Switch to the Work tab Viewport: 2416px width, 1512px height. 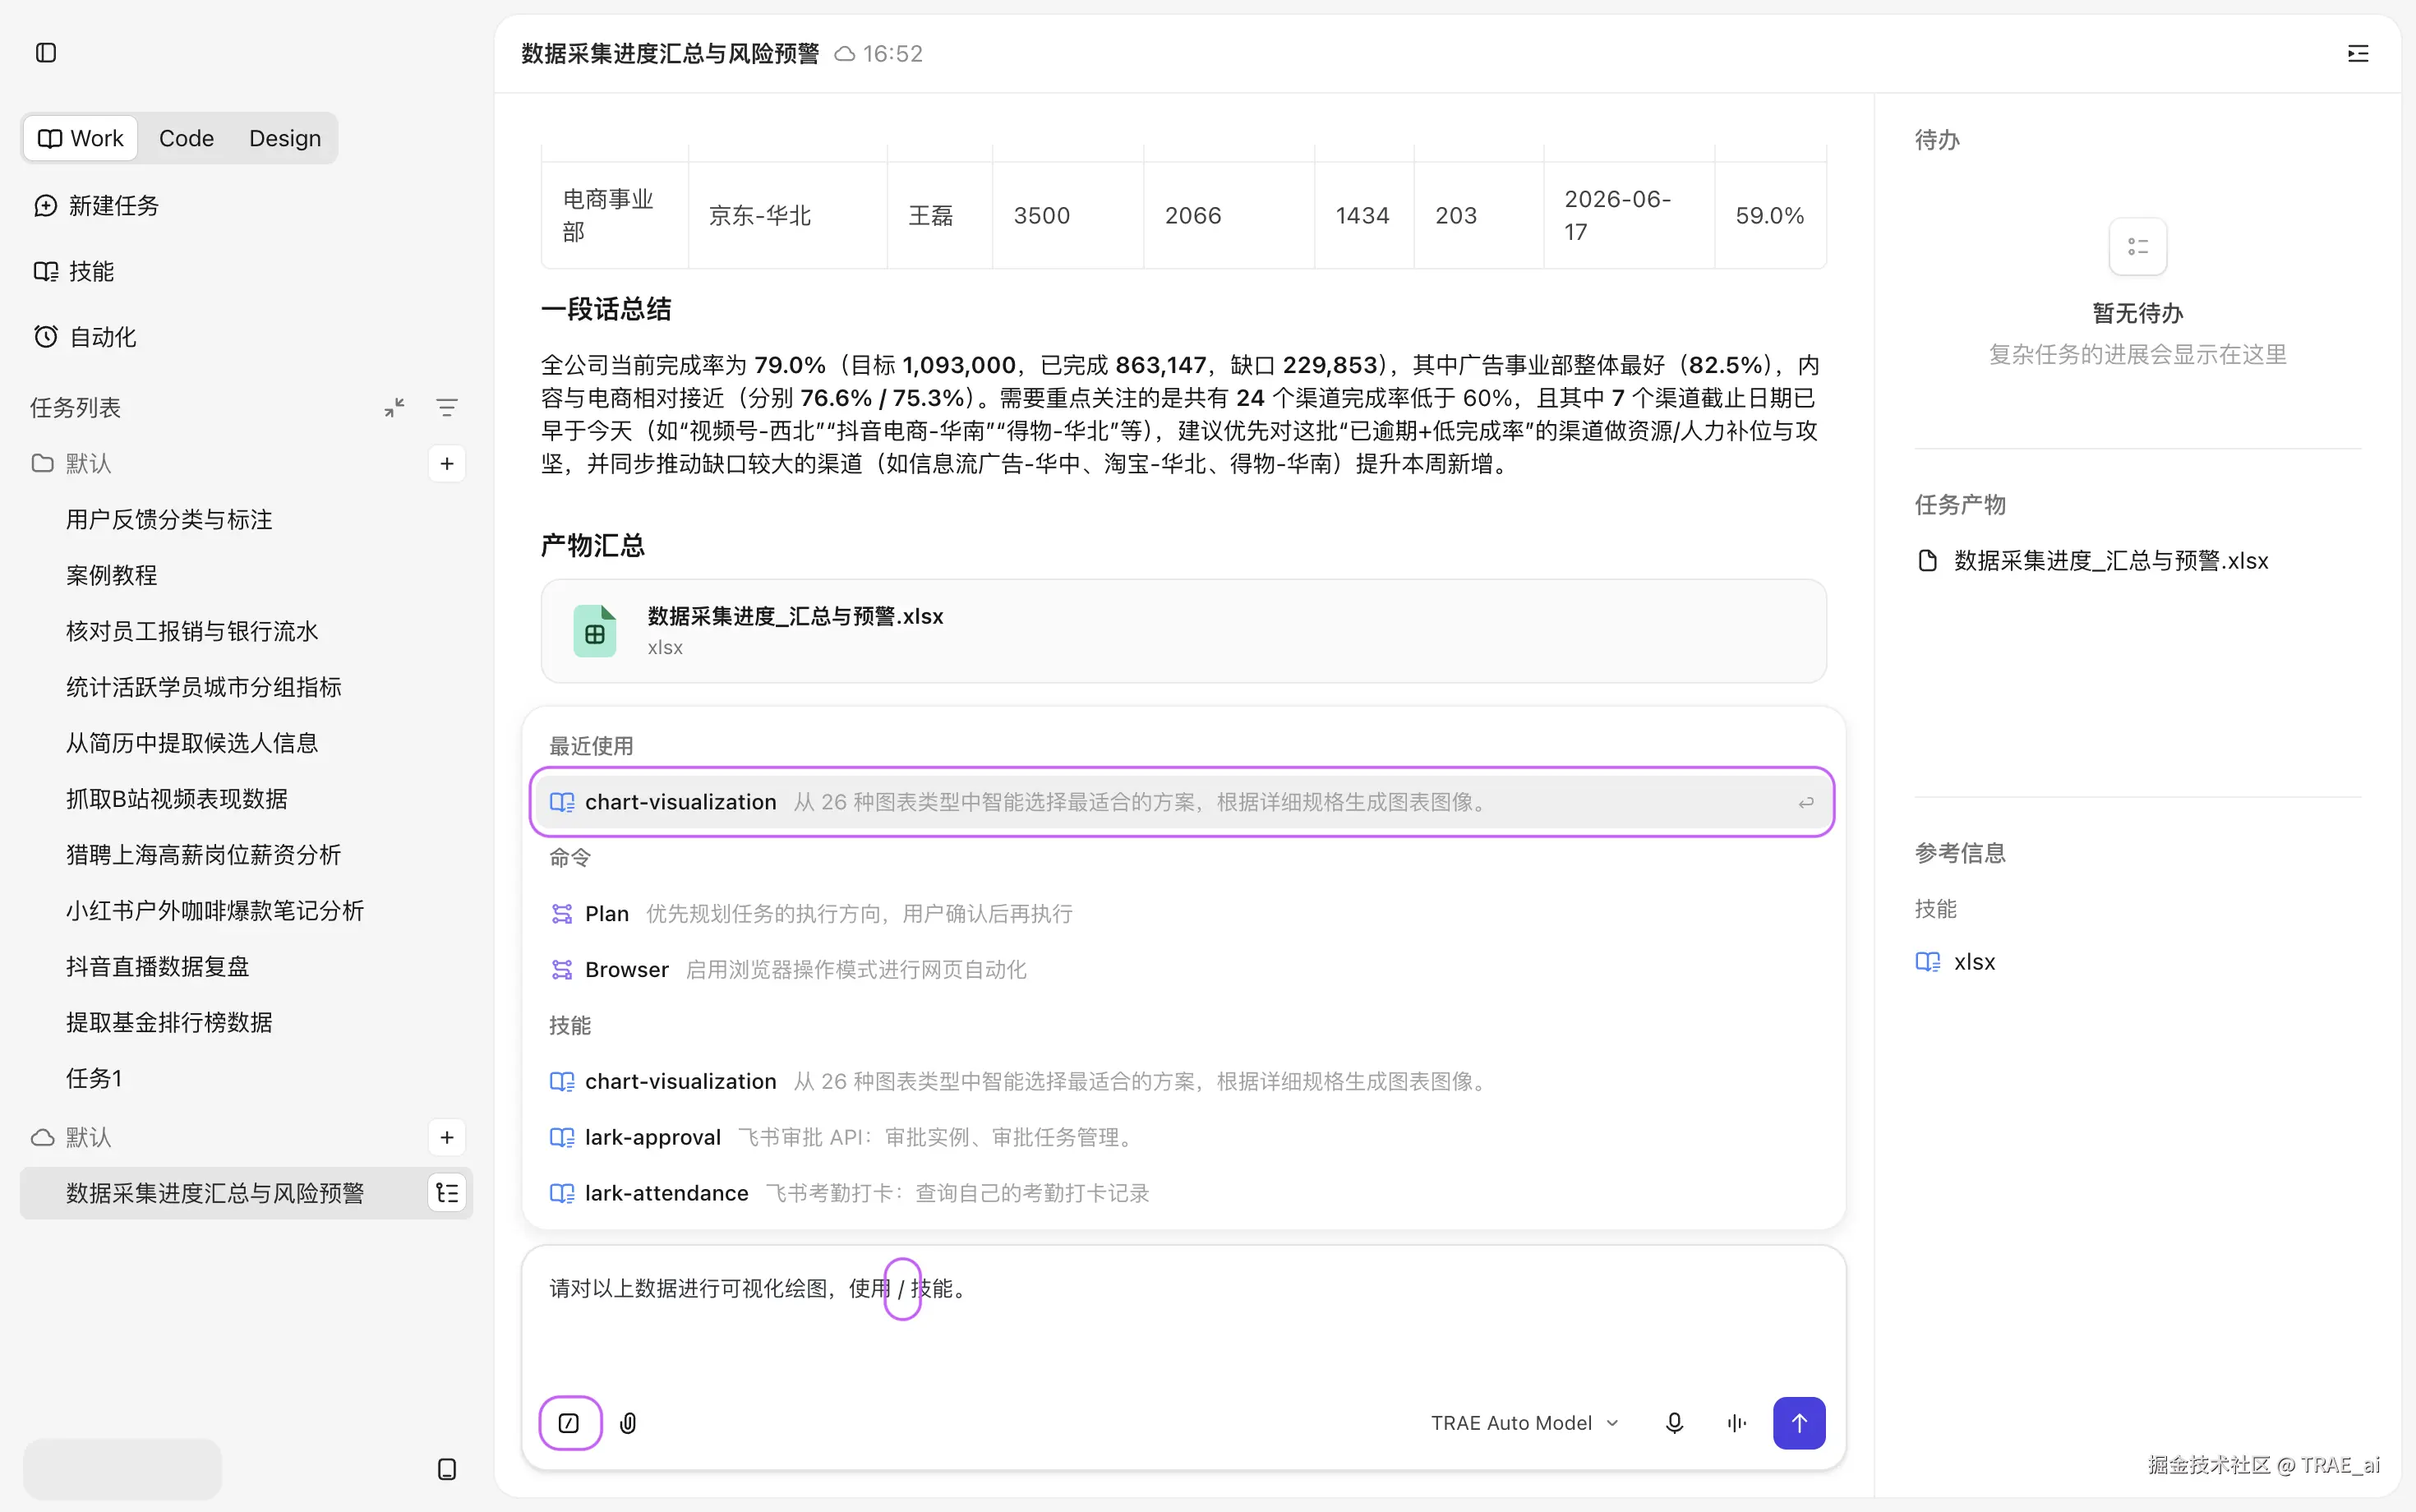click(81, 138)
